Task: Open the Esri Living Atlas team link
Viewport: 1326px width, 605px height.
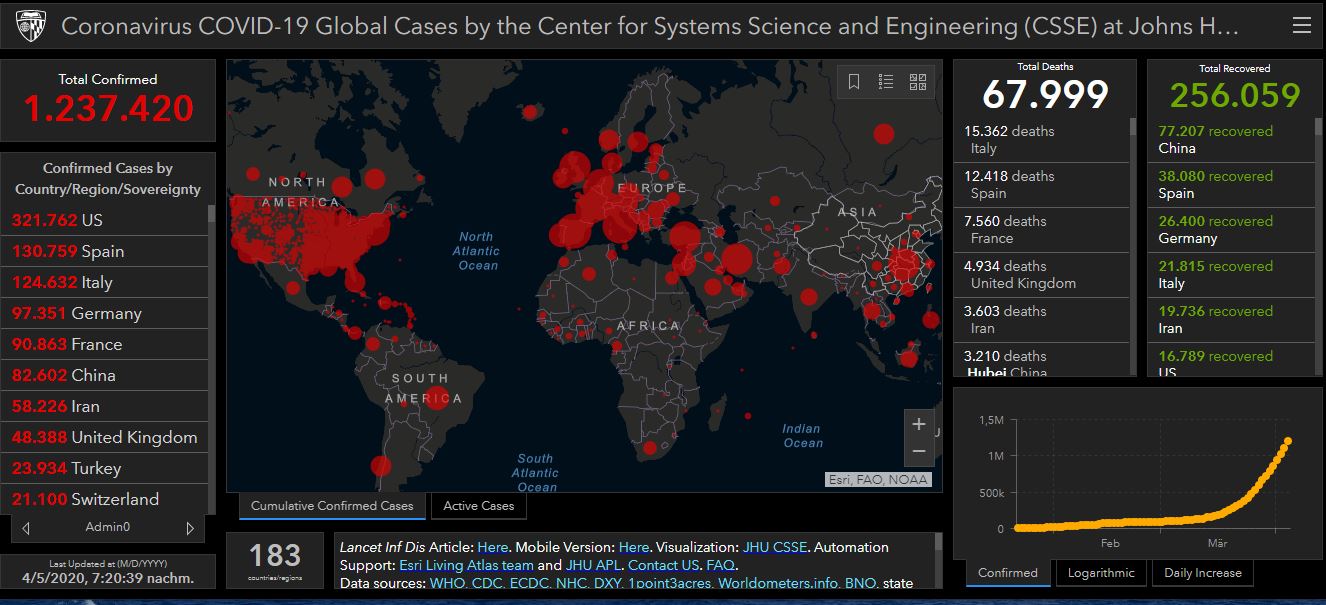Action: (x=466, y=565)
